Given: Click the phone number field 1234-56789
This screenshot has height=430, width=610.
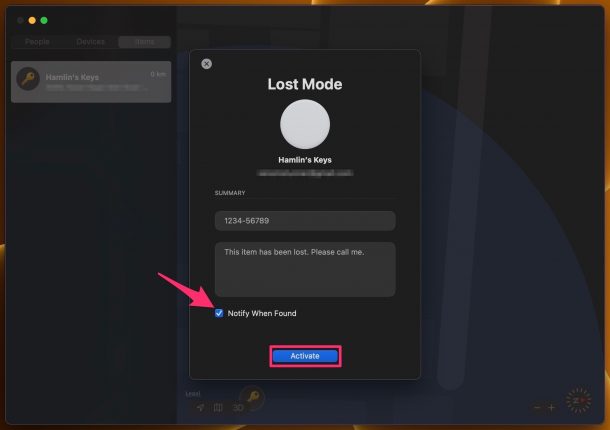Looking at the screenshot, I should pyautogui.click(x=305, y=221).
